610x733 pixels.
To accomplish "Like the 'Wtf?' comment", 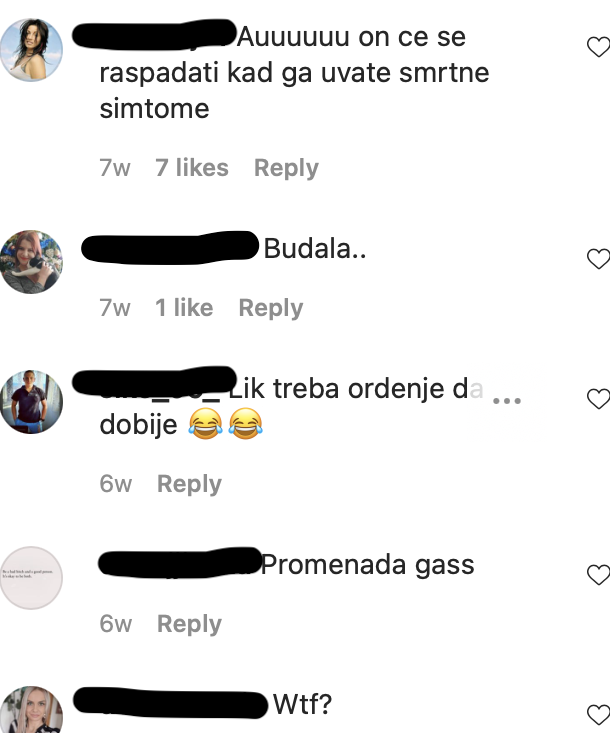I will point(598,714).
